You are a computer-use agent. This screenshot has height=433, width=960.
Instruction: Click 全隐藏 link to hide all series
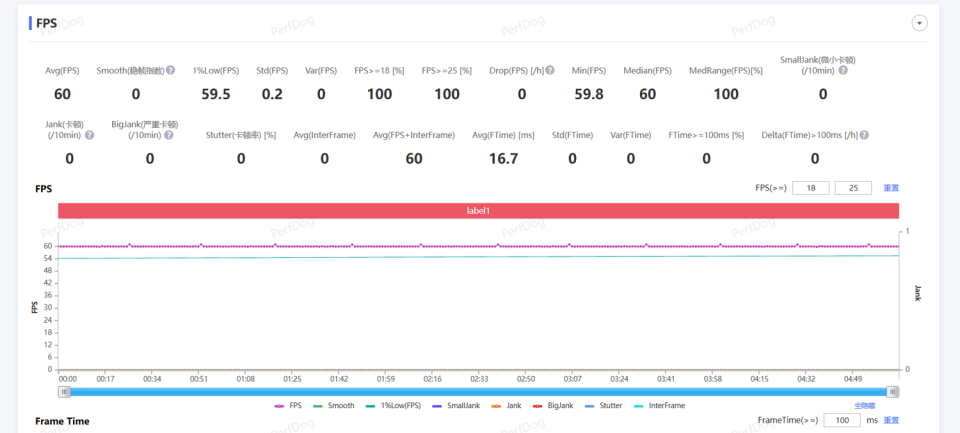coord(864,405)
